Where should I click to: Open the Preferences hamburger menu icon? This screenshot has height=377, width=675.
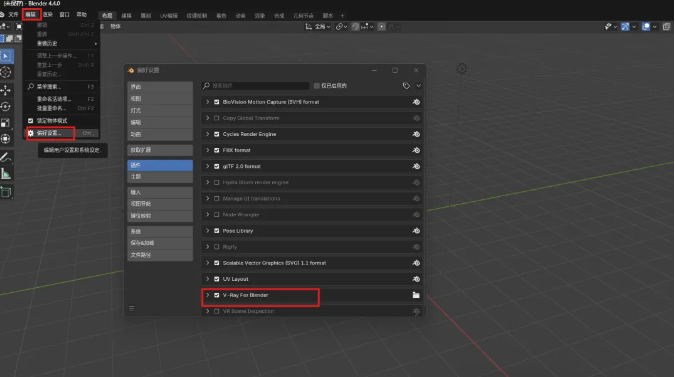(x=132, y=308)
